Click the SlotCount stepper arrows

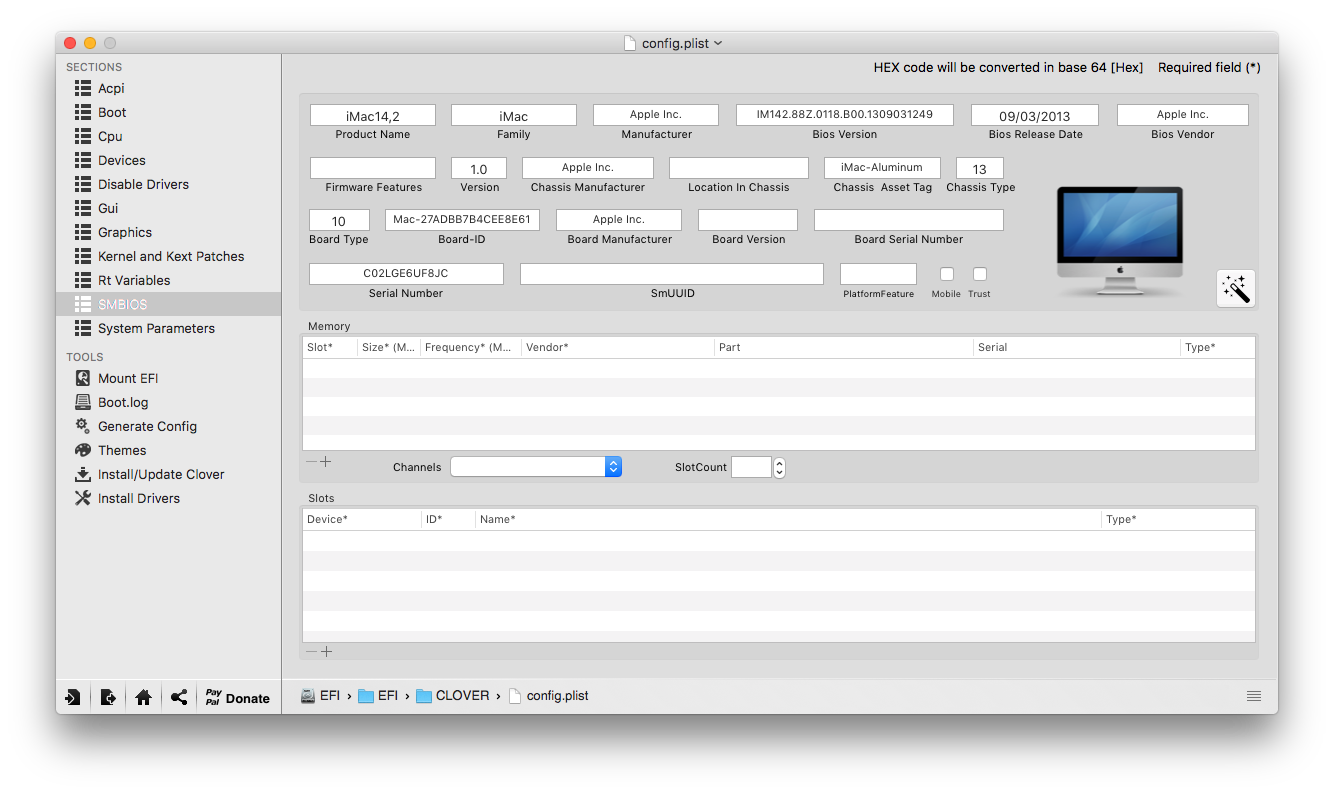click(780, 467)
